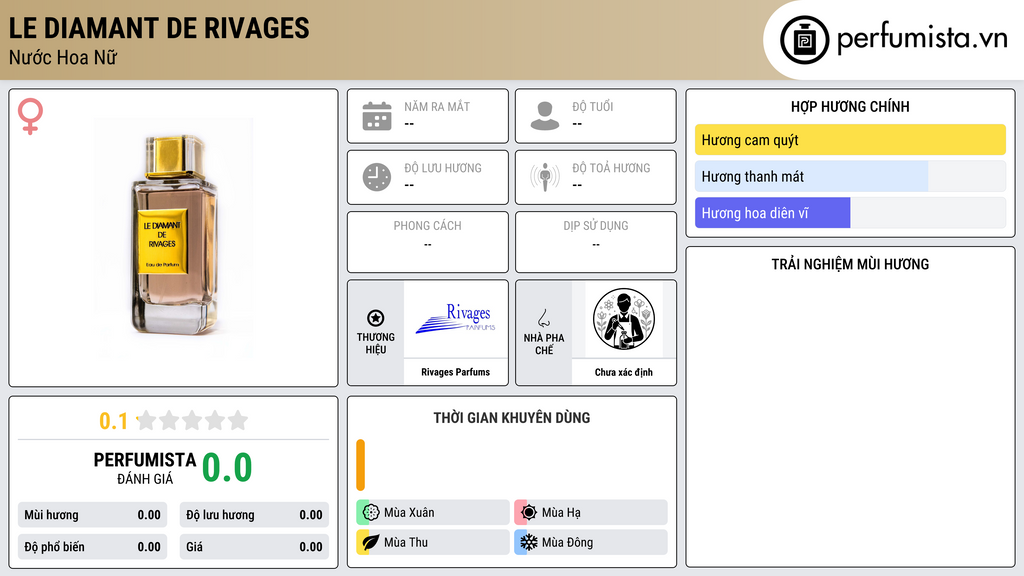This screenshot has height=576, width=1024.
Task: Click the Hương thanh mát accord bar
Action: 850,176
